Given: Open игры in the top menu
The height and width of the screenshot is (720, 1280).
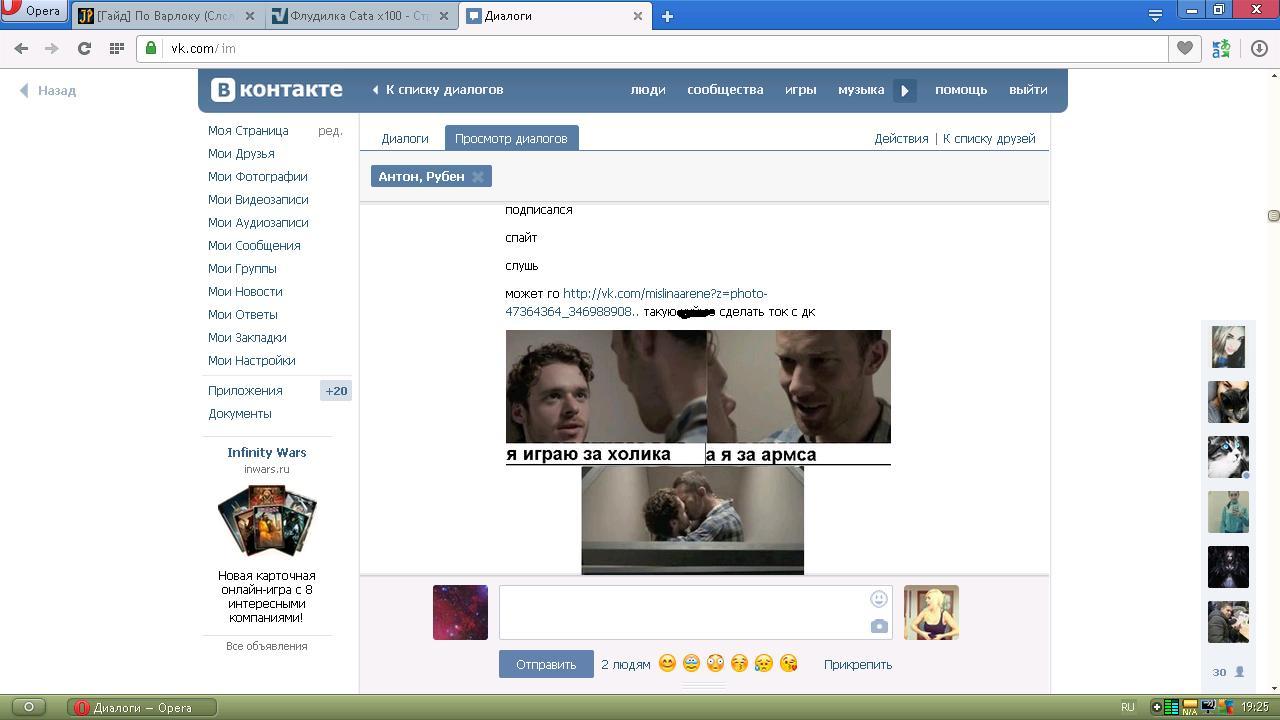Looking at the screenshot, I should tap(801, 90).
